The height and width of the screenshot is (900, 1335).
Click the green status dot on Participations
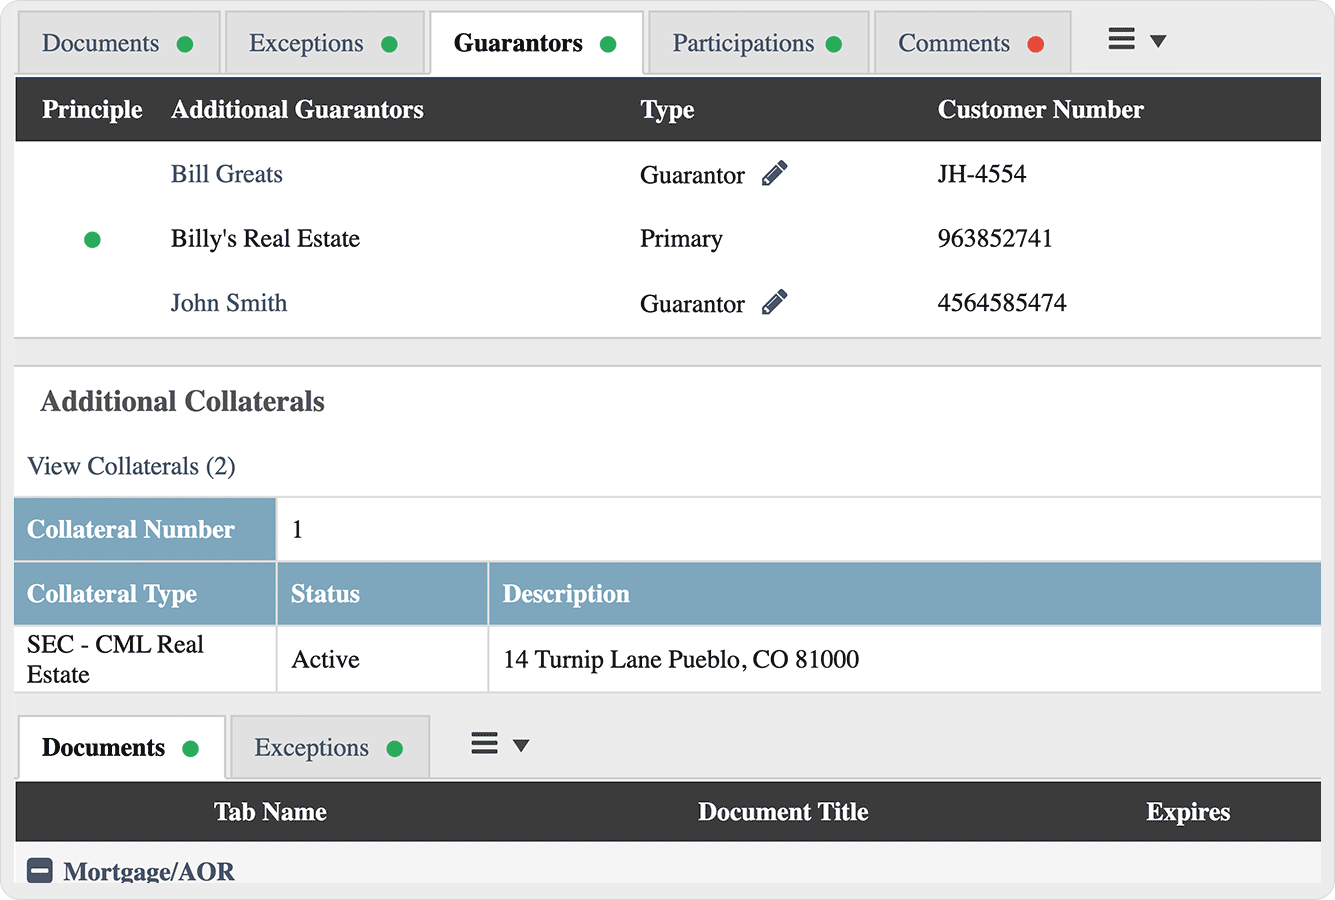(x=834, y=44)
